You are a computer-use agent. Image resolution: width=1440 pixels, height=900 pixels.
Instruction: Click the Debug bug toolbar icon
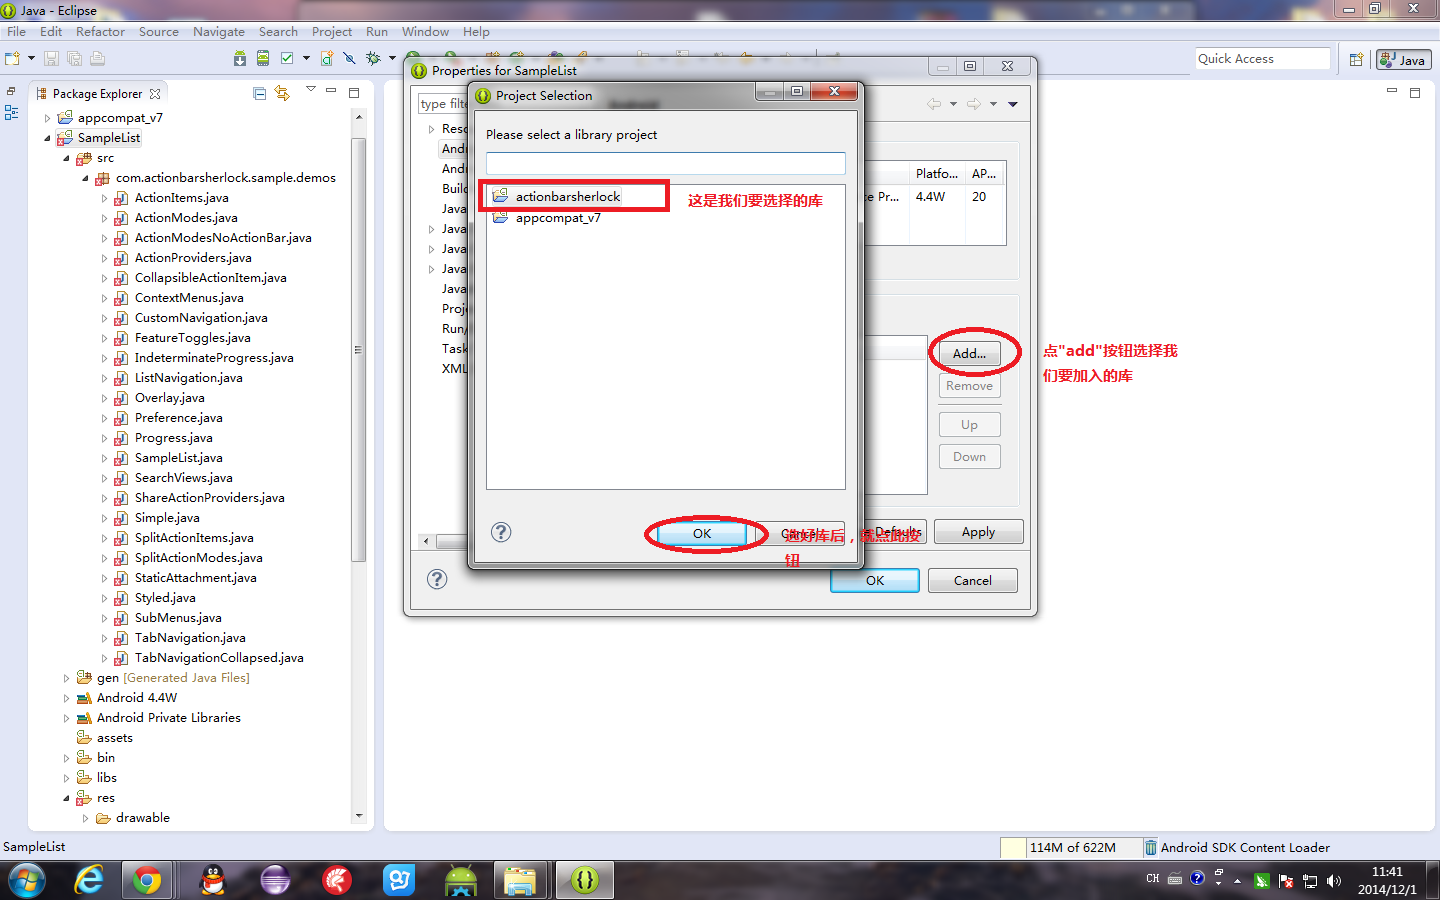point(373,59)
